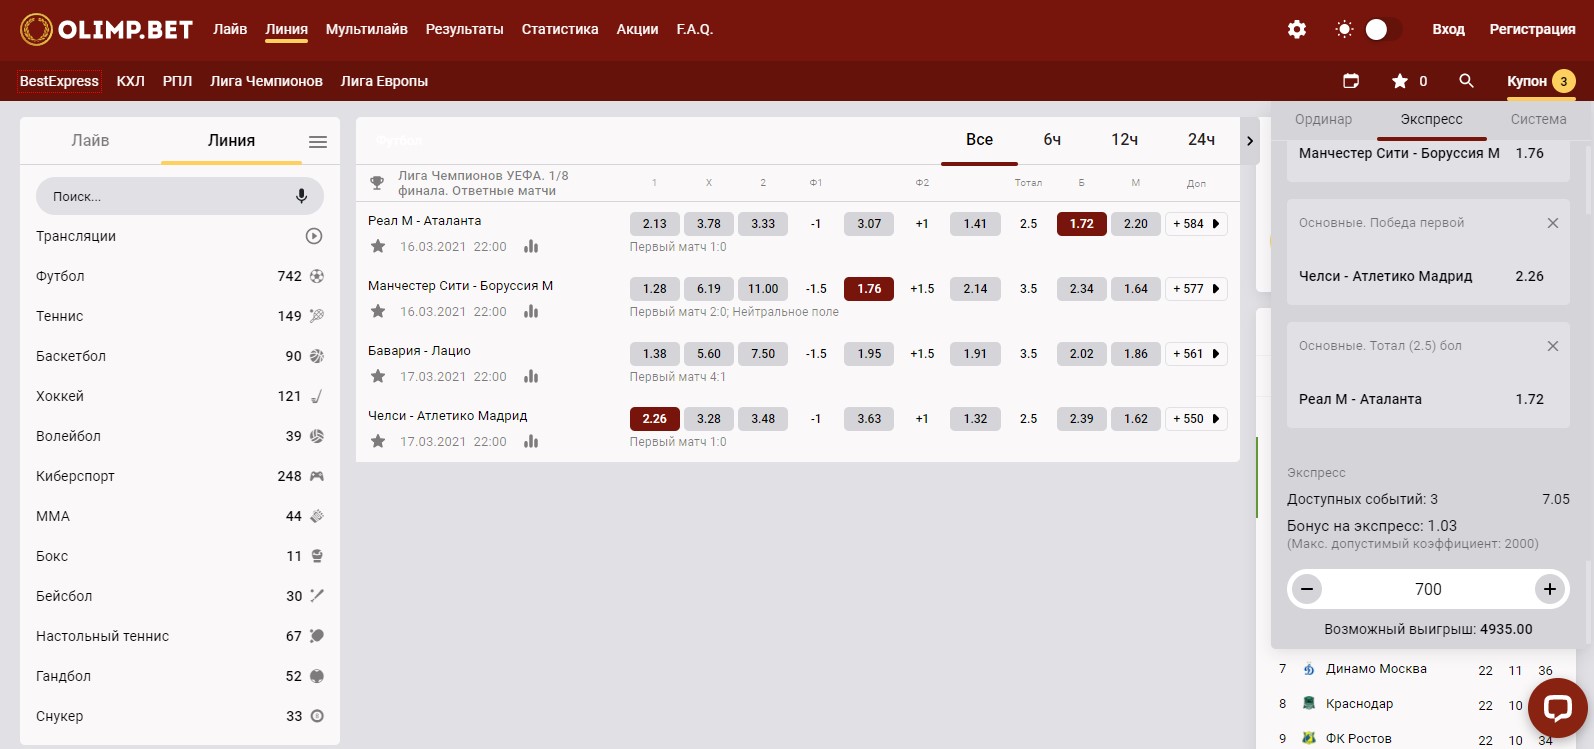
Task: Remove Реал М - Аталанта total bet
Action: (x=1553, y=346)
